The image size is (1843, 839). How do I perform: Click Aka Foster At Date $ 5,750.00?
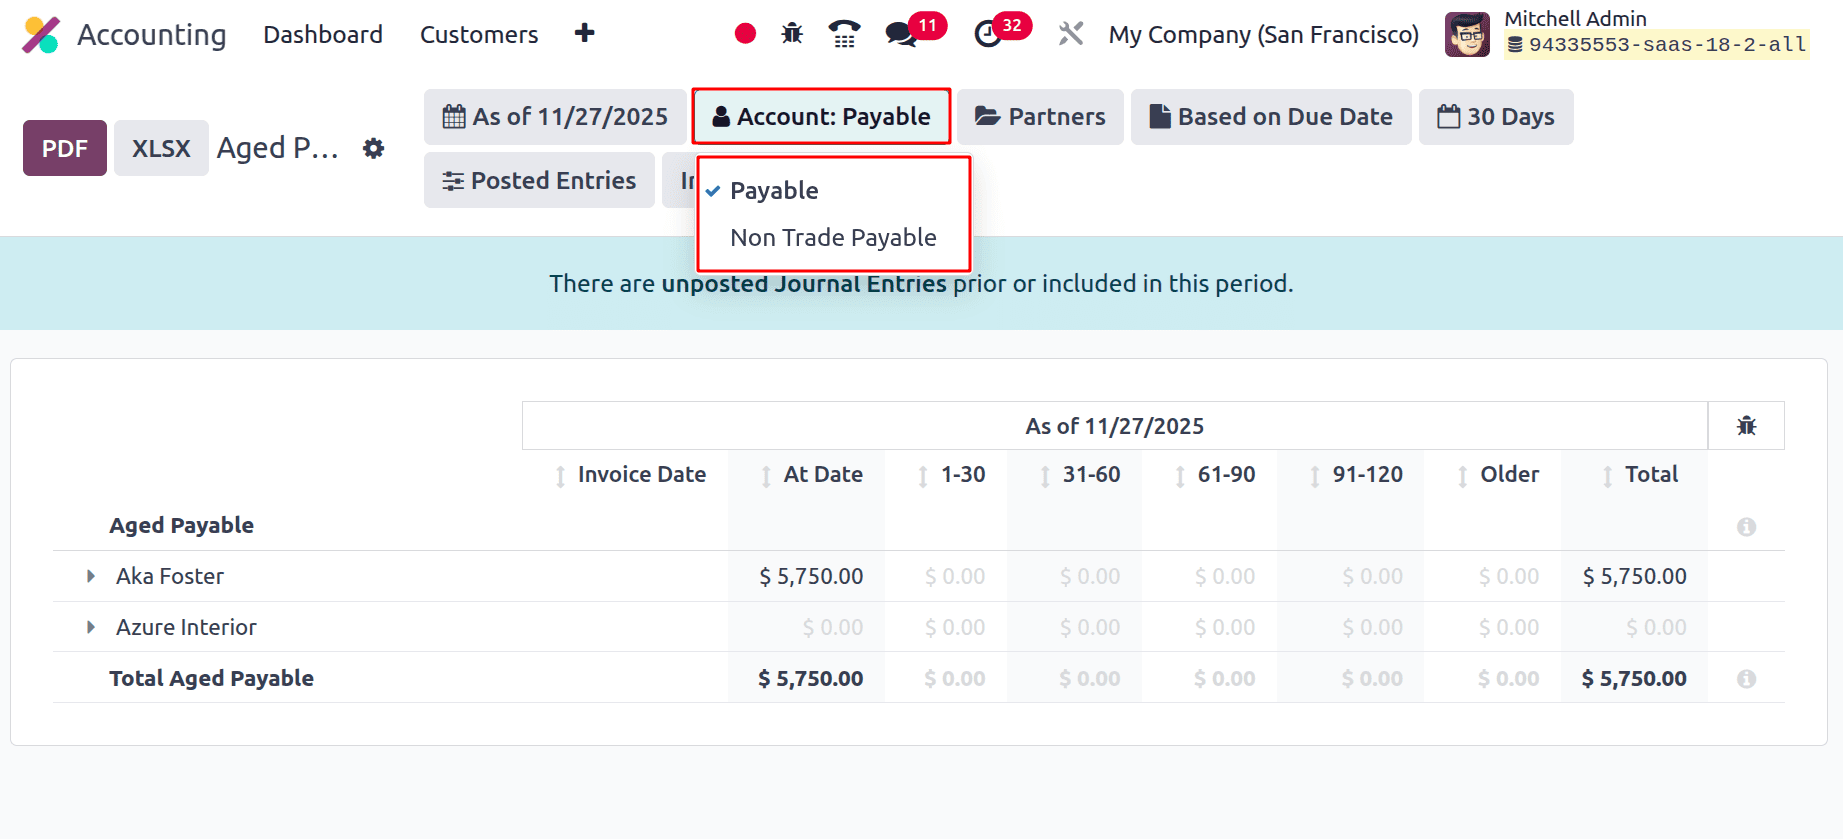point(811,577)
